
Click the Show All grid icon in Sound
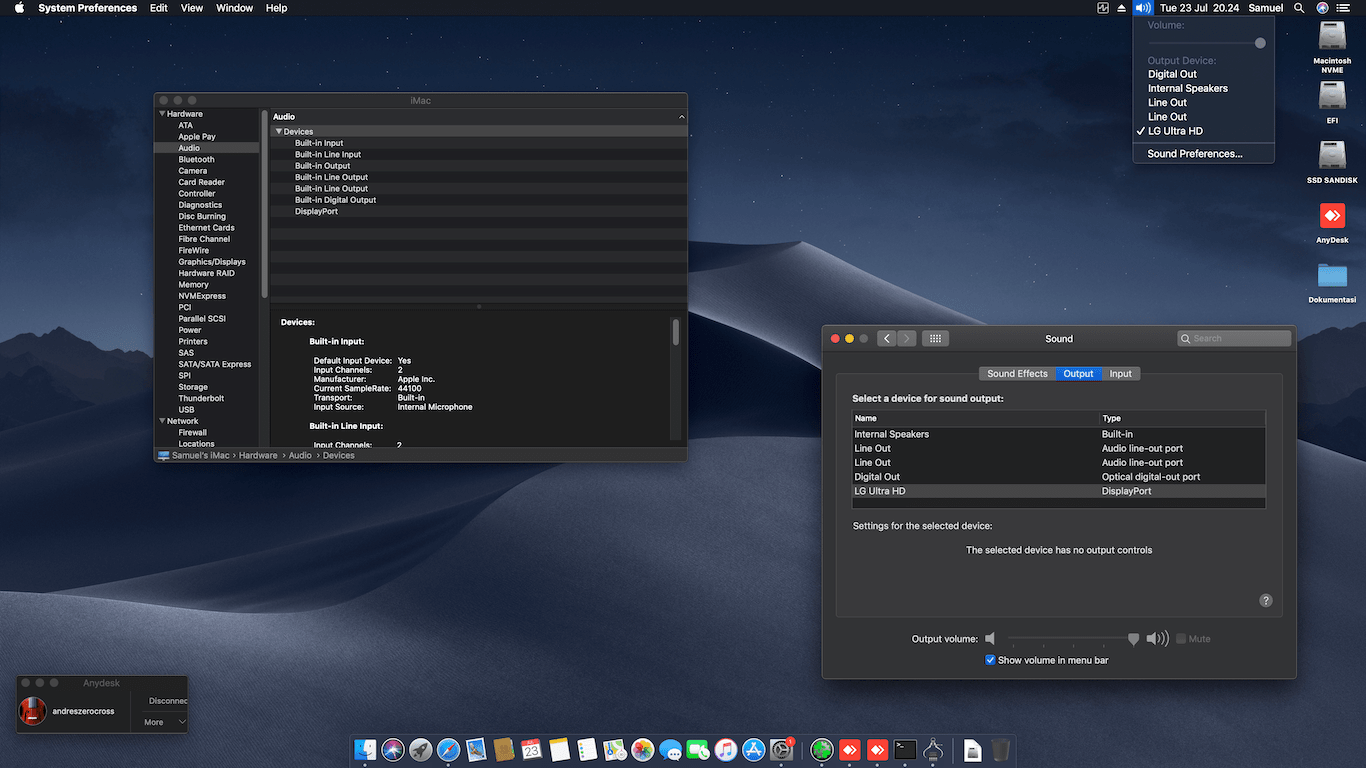click(x=935, y=339)
